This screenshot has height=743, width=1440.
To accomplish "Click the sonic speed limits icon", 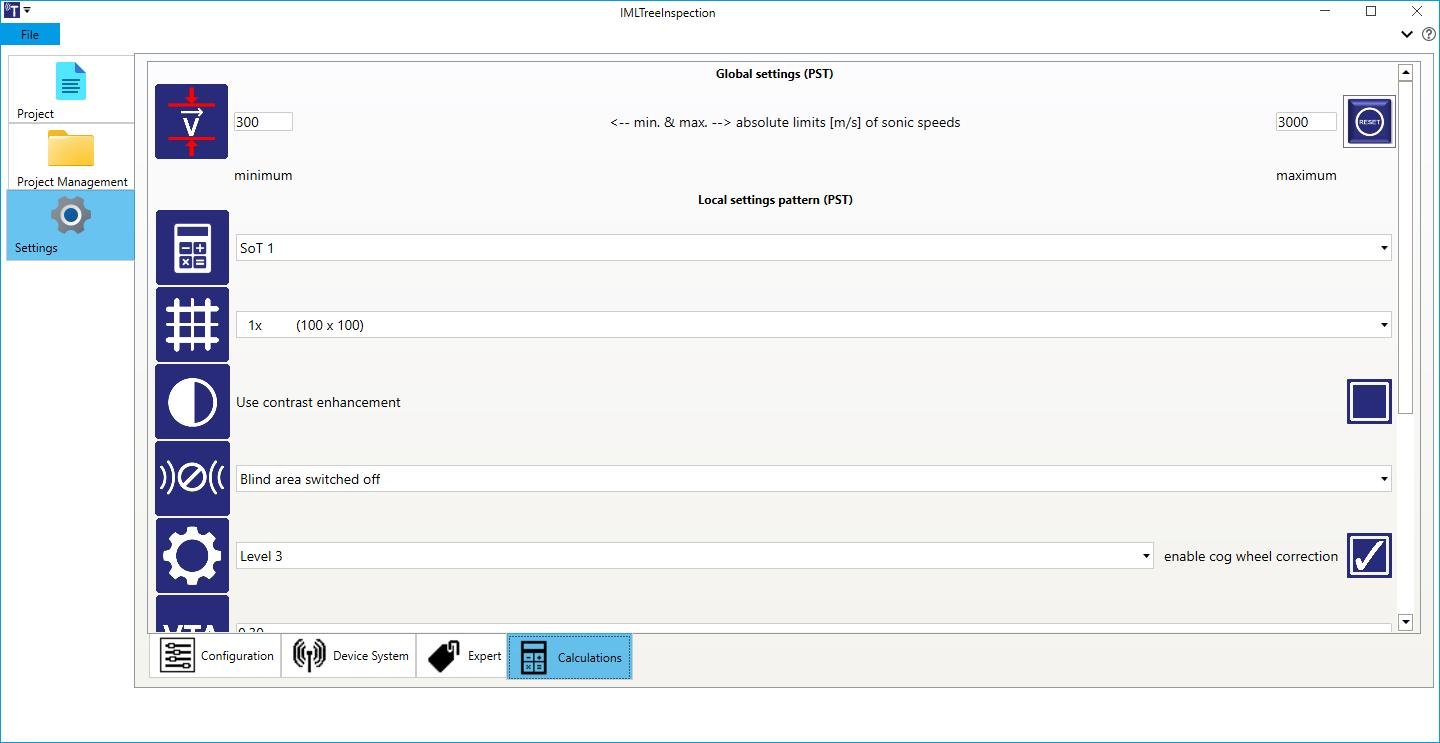I will pos(192,122).
